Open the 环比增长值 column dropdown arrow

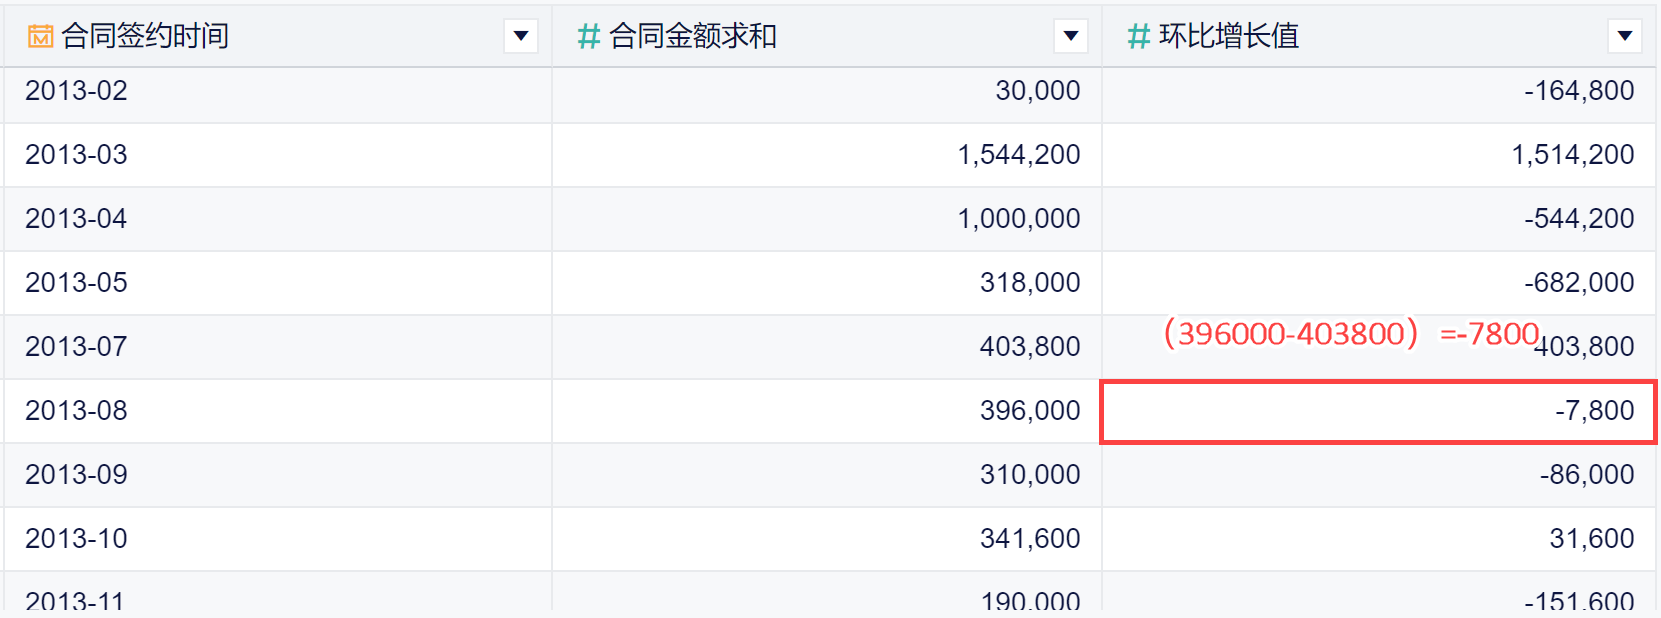[x=1624, y=37]
